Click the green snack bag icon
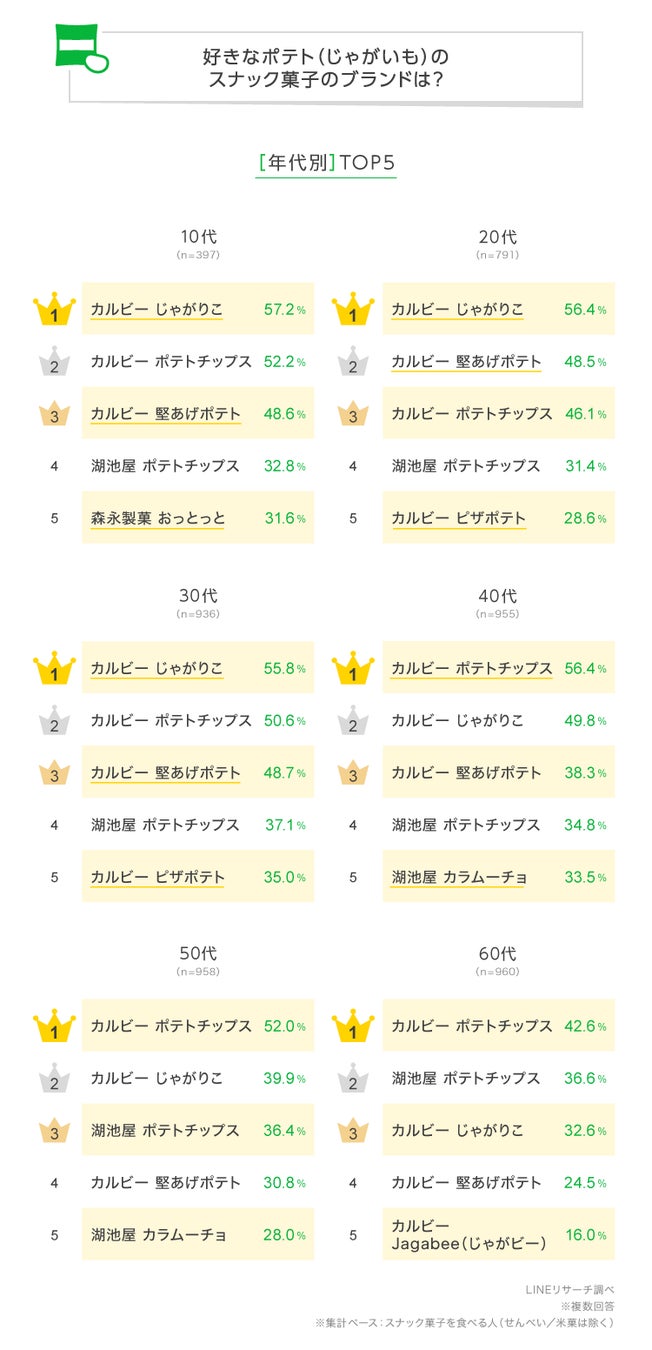Viewport: 652px width, 1350px height. 76,49
